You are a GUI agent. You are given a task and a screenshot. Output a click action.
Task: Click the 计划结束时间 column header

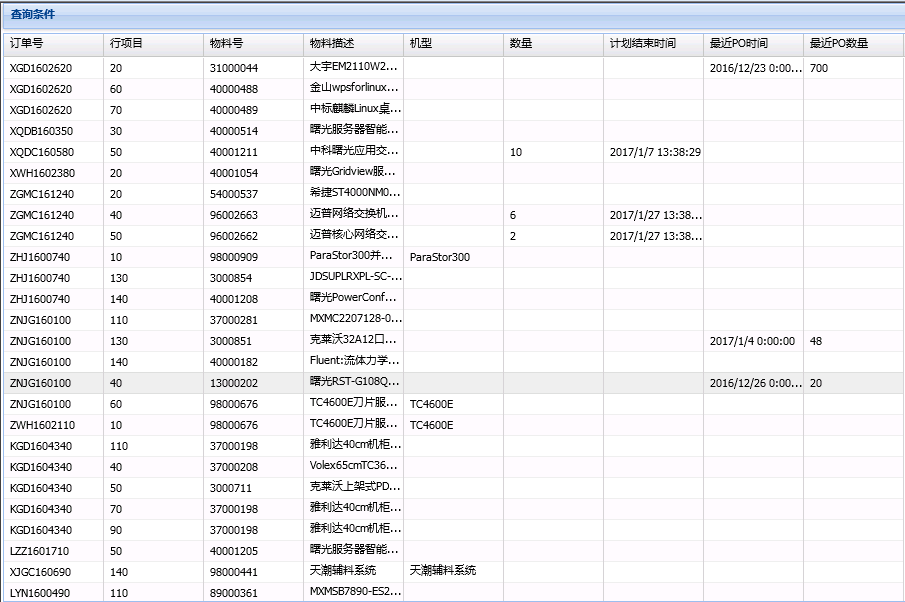(653, 44)
